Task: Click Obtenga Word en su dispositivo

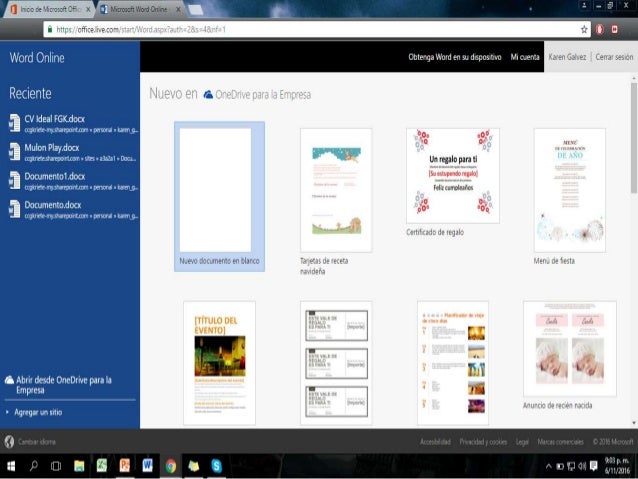Action: tap(455, 57)
